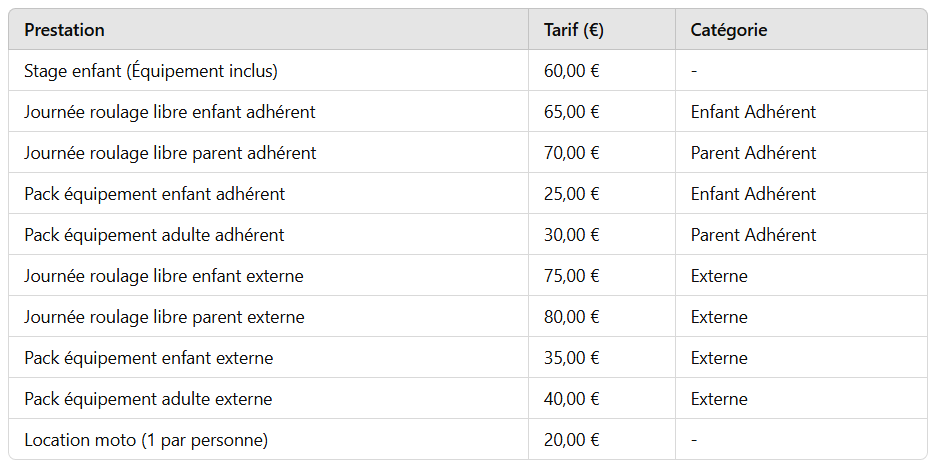Viewport: 936px width, 472px height.
Task: Click Journée roulage libre parent adhérent
Action: (170, 153)
